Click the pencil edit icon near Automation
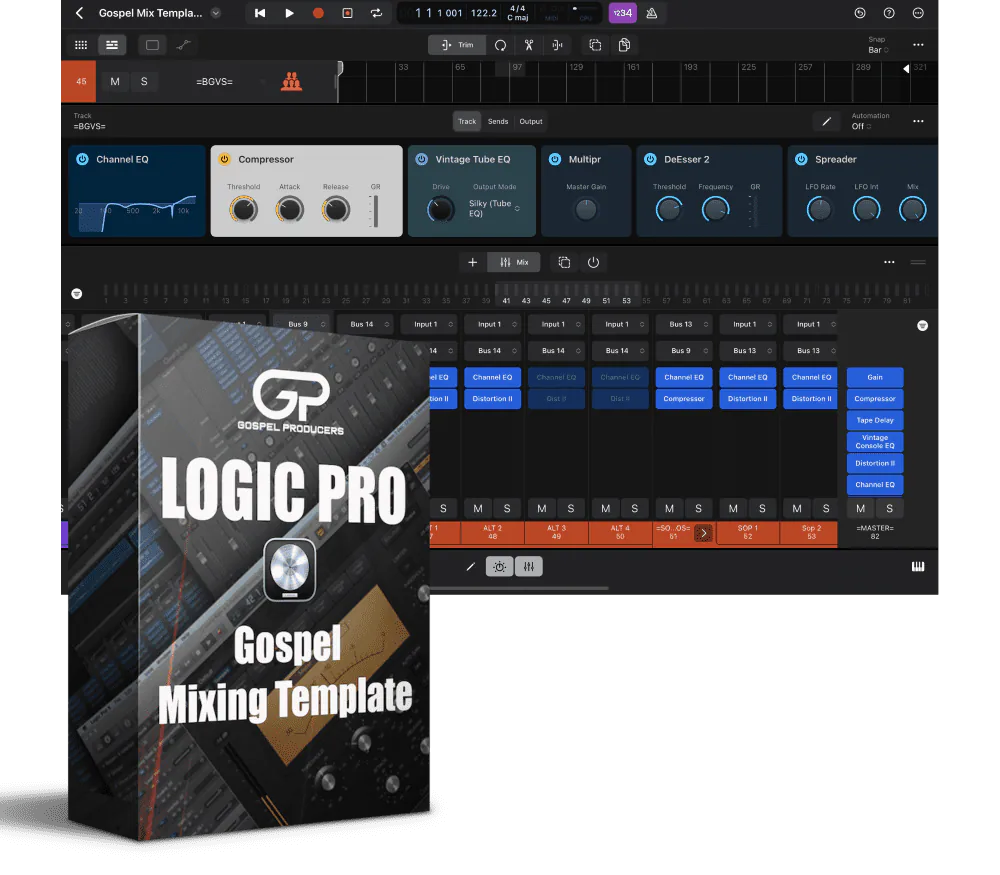The height and width of the screenshot is (875, 1000). click(827, 121)
